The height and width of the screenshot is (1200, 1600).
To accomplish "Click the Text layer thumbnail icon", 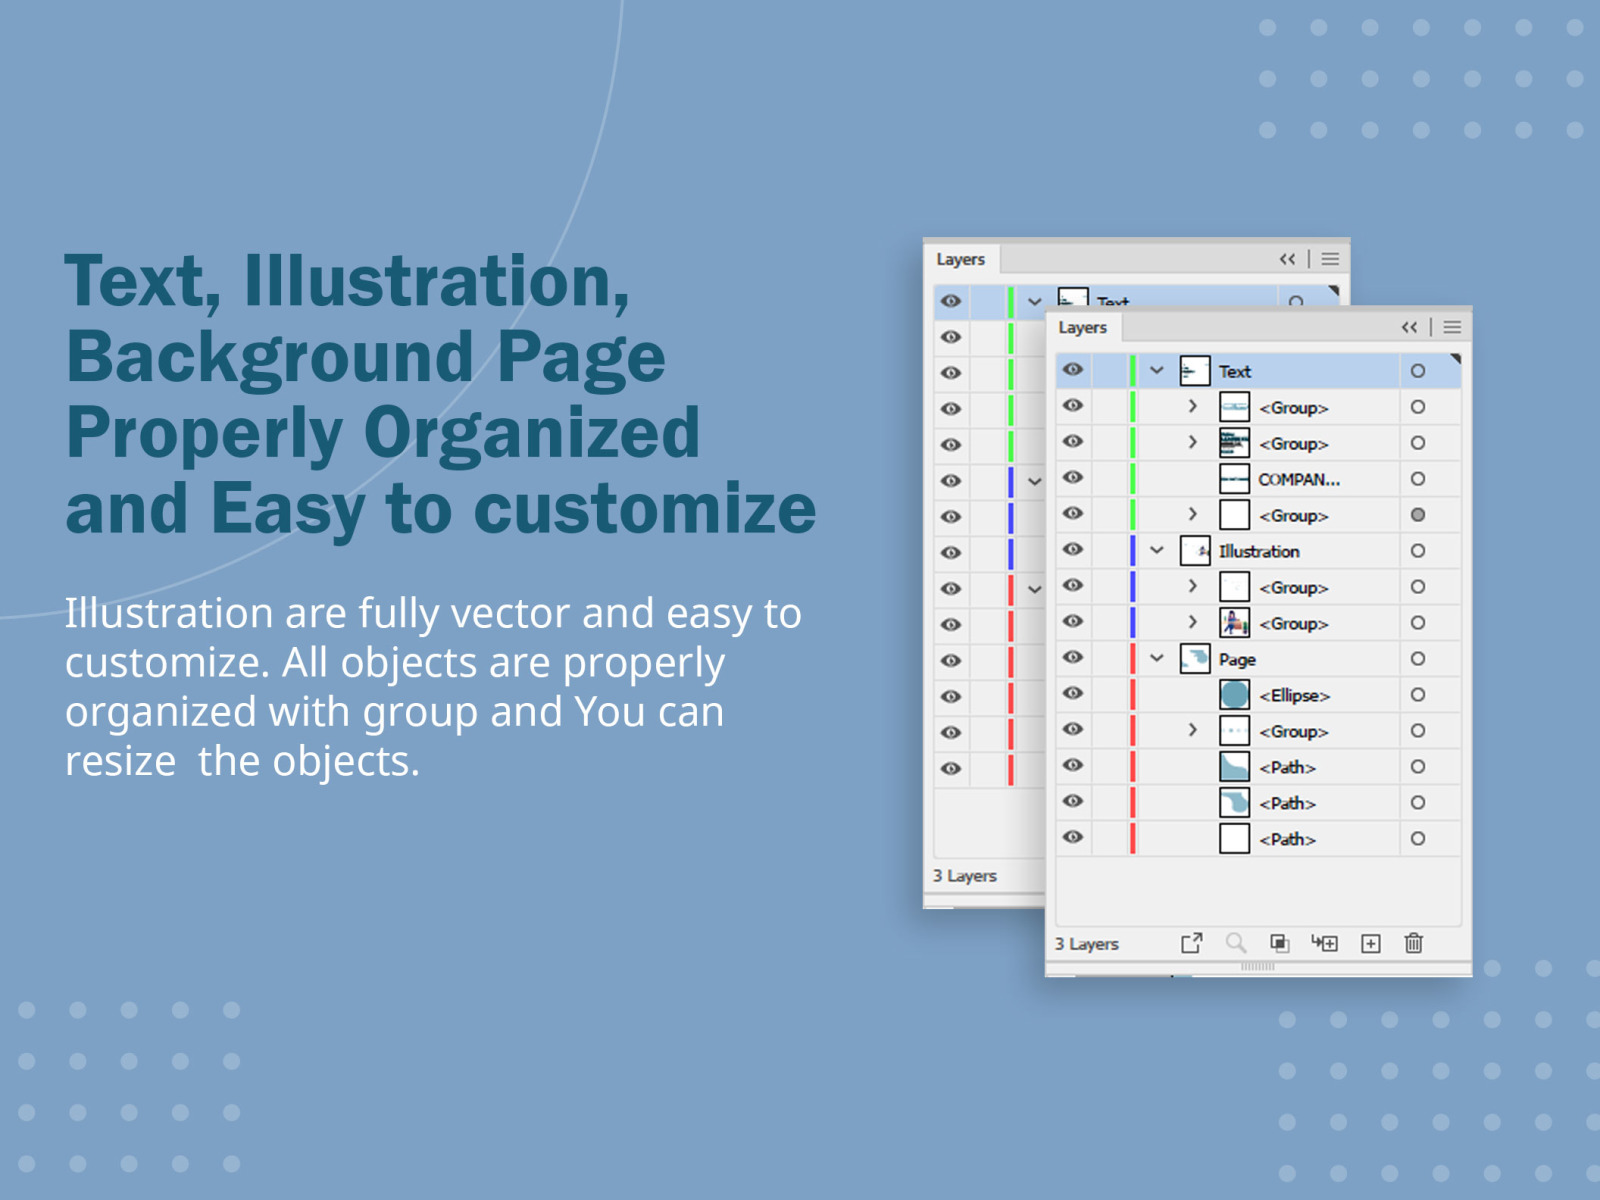I will coord(1194,370).
